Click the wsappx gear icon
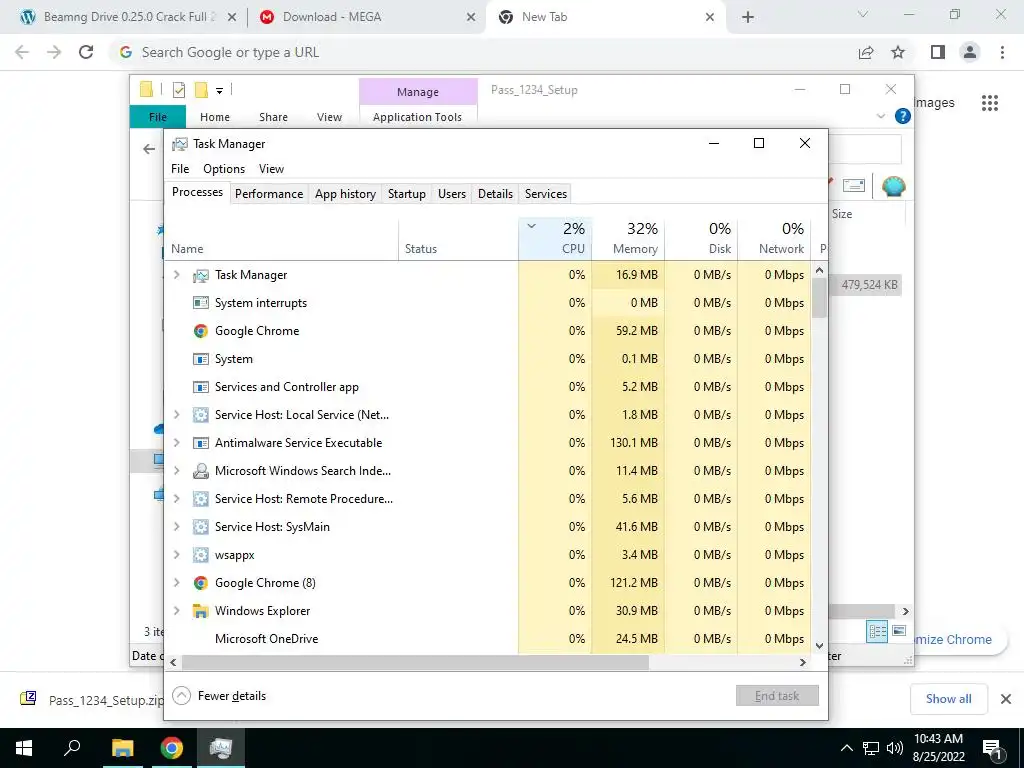Image resolution: width=1024 pixels, height=768 pixels. click(200, 555)
